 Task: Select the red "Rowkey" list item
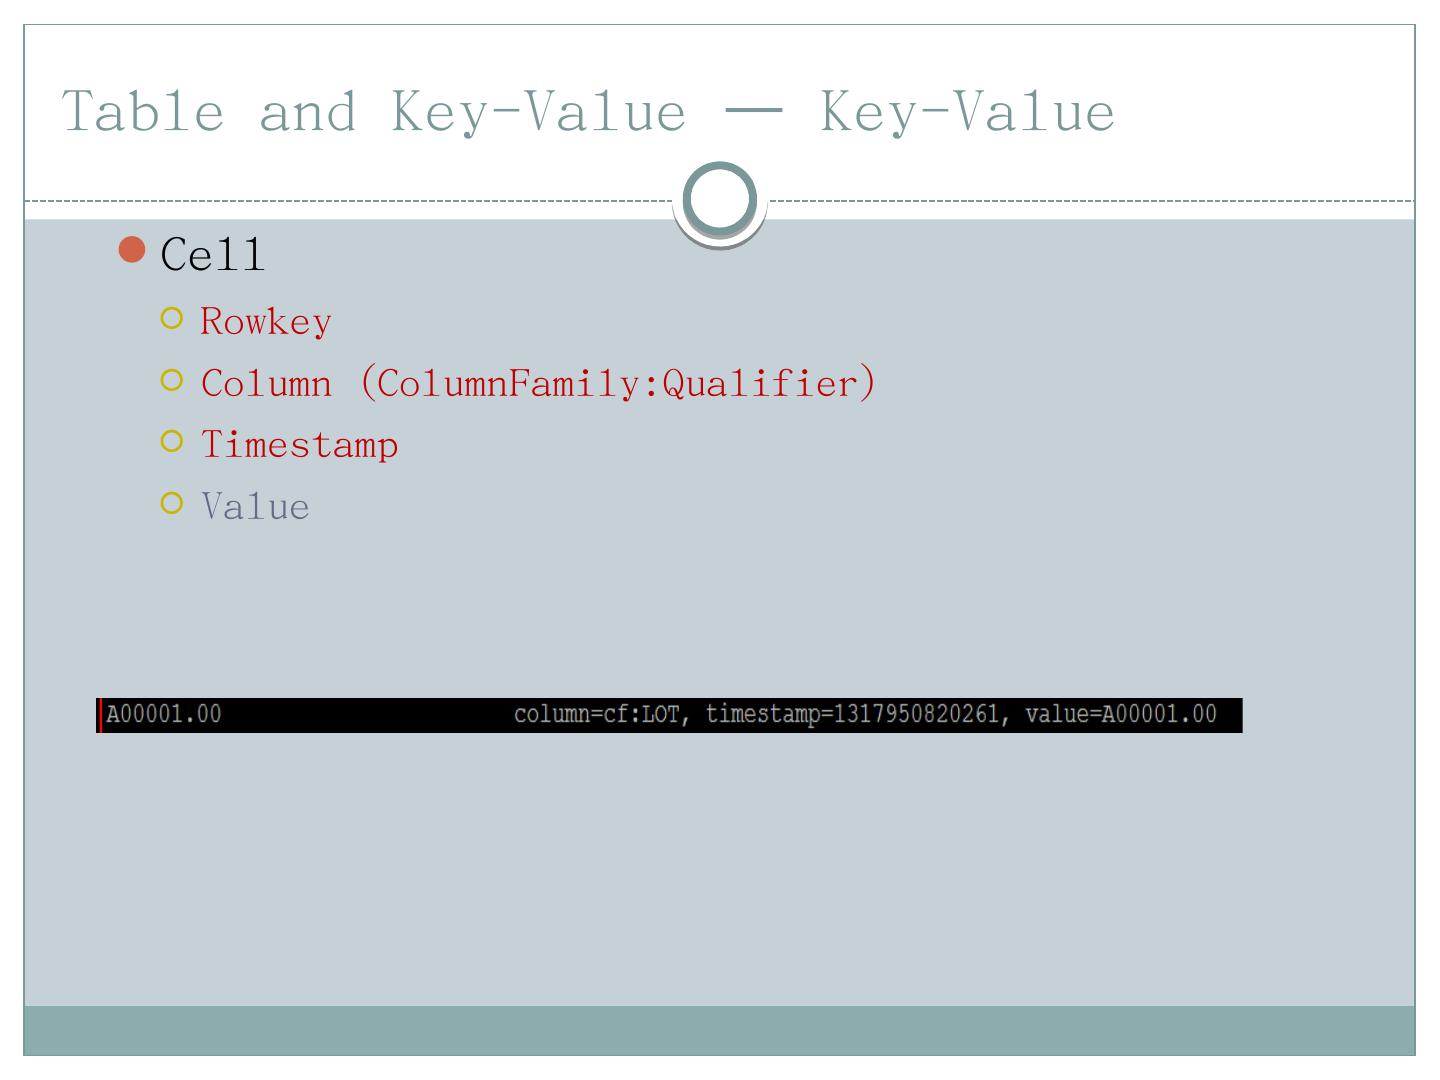point(266,322)
